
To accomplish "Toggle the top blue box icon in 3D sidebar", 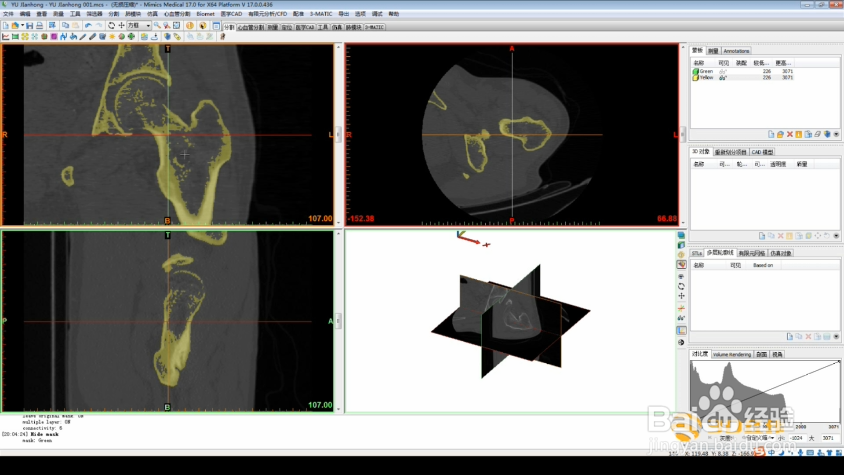I will pos(681,235).
